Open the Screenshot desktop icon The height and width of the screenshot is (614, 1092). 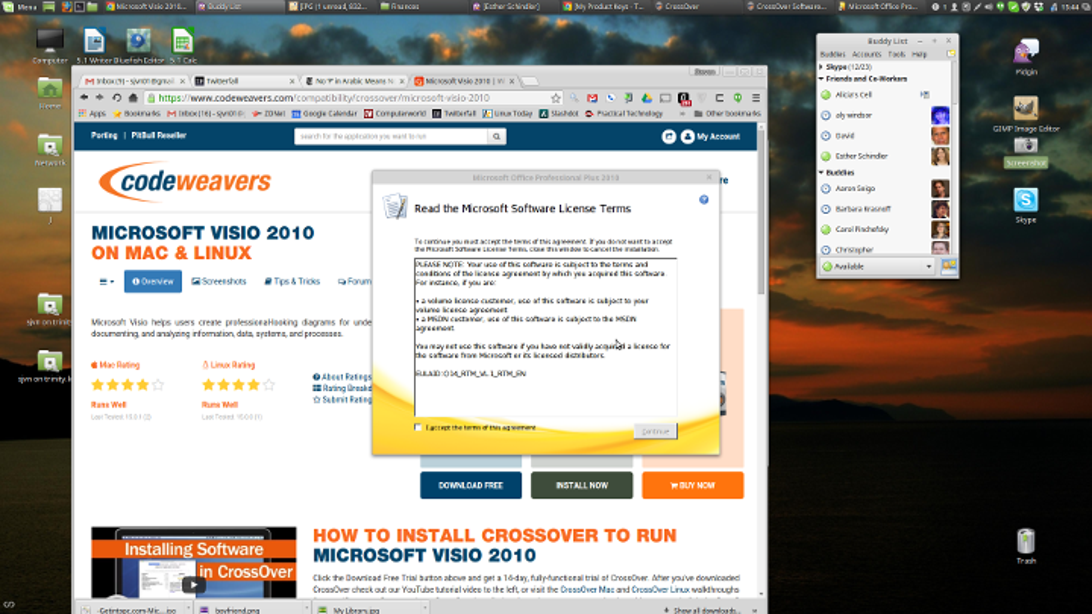(x=1026, y=152)
